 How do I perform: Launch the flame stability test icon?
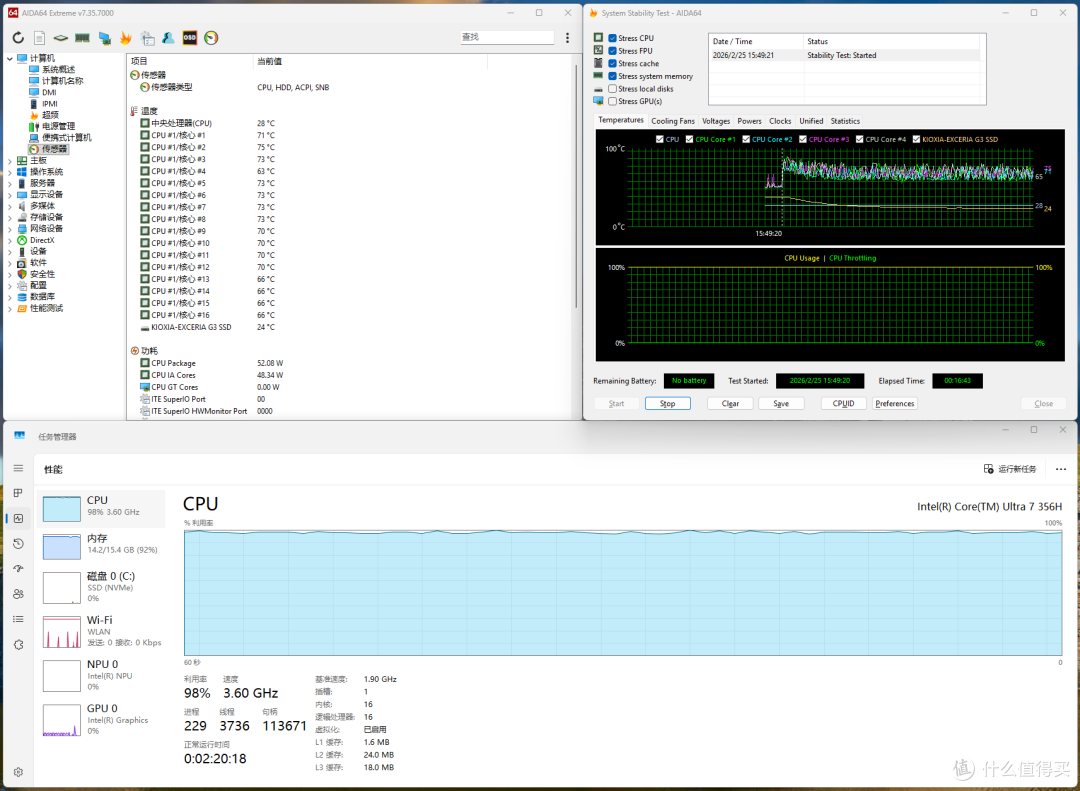(x=125, y=38)
